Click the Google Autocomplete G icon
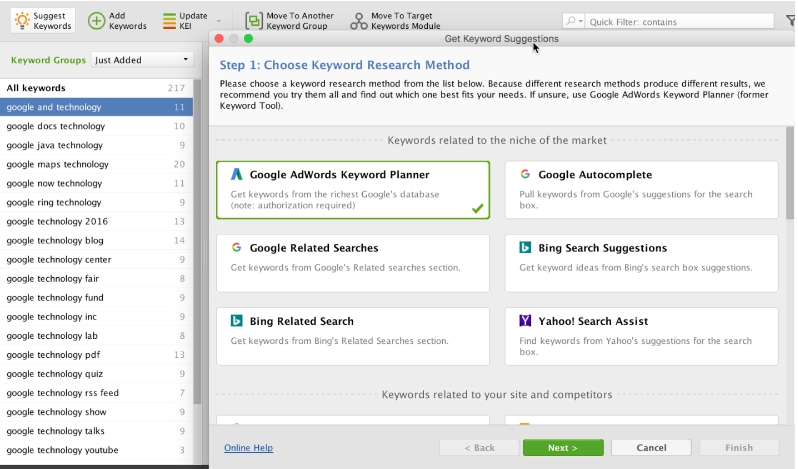 pos(525,174)
